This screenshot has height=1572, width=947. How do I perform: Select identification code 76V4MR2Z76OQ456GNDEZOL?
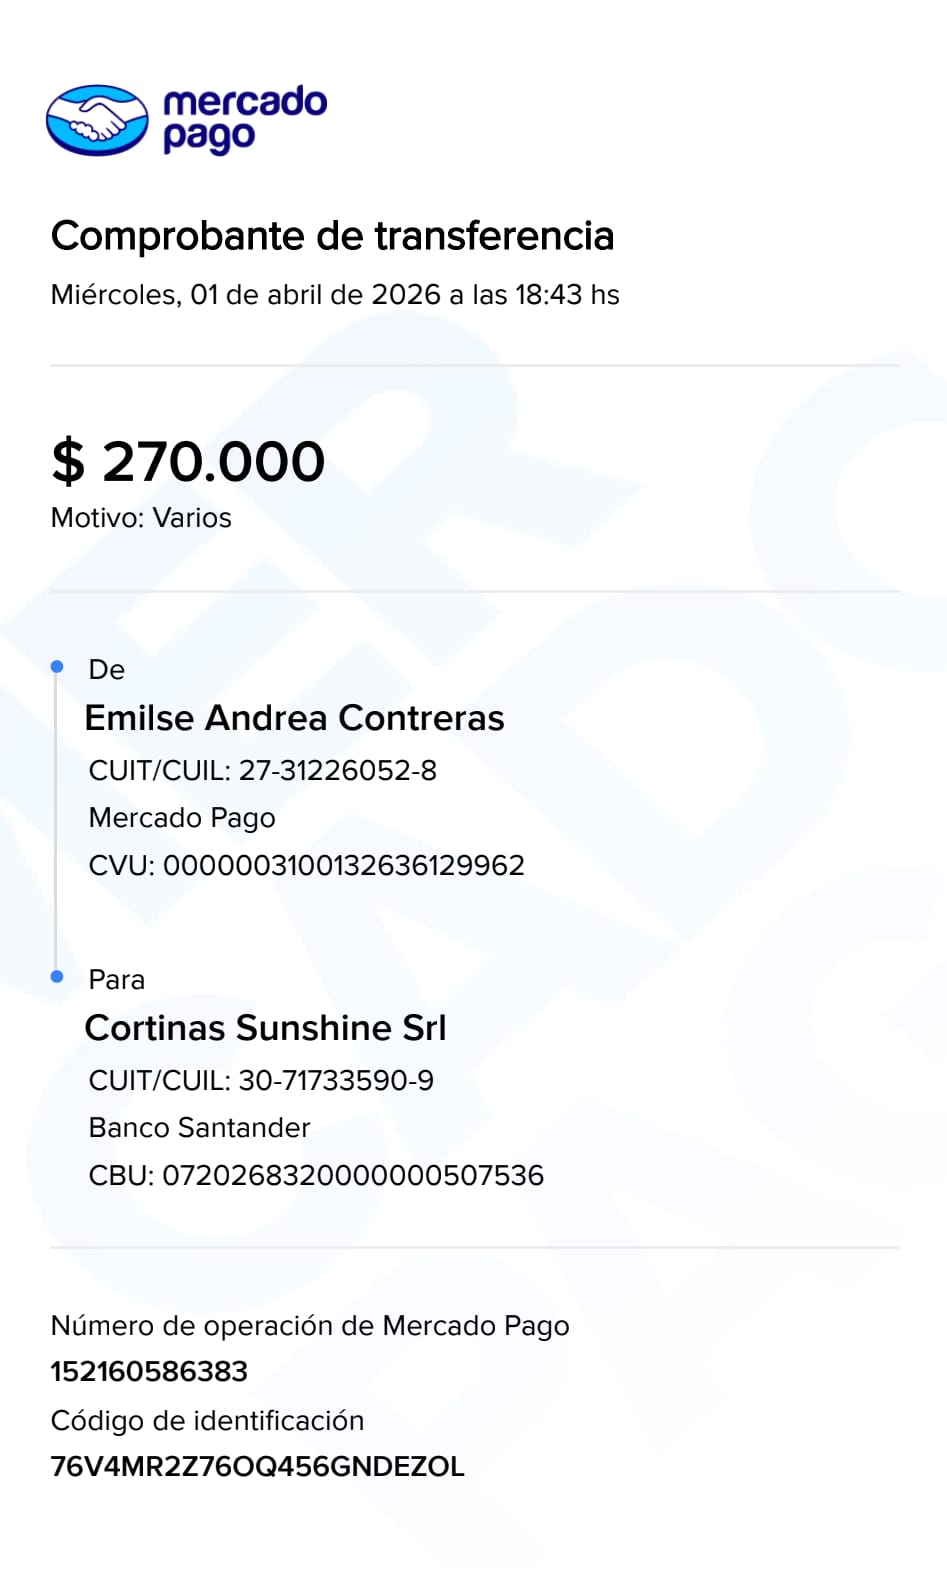click(x=257, y=1467)
